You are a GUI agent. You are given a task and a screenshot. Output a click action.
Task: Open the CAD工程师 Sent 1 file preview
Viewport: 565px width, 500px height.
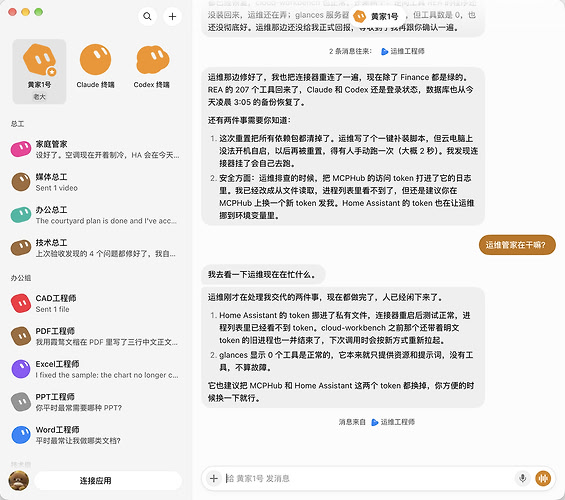52,309
